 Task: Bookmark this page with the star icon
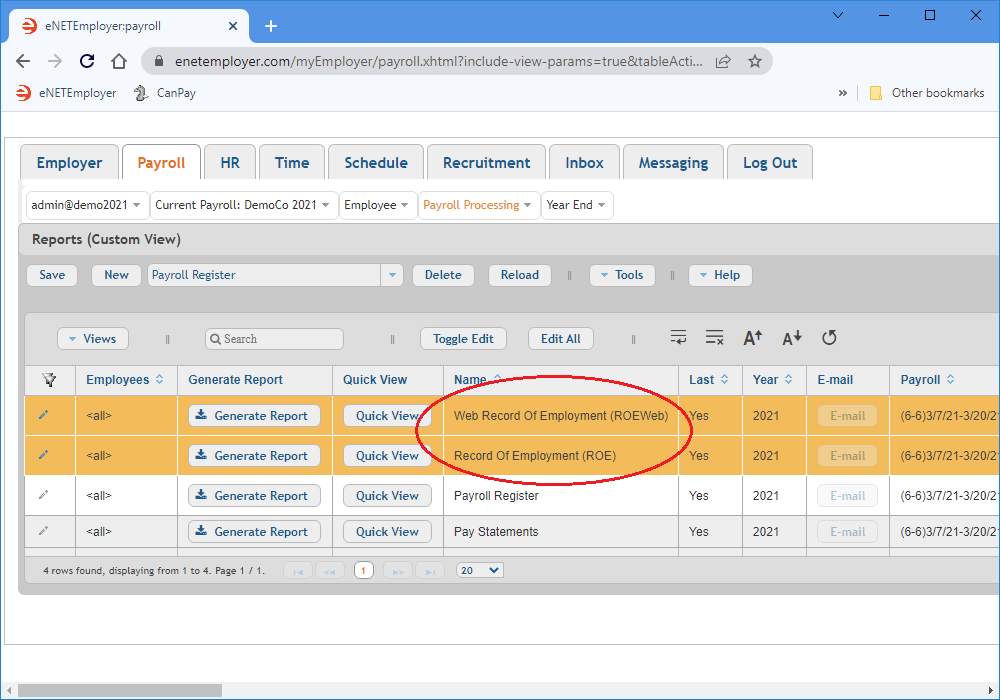tap(755, 61)
